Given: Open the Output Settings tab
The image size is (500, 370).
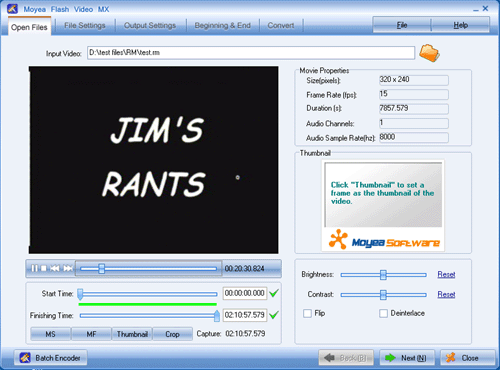Looking at the screenshot, I should pyautogui.click(x=150, y=26).
